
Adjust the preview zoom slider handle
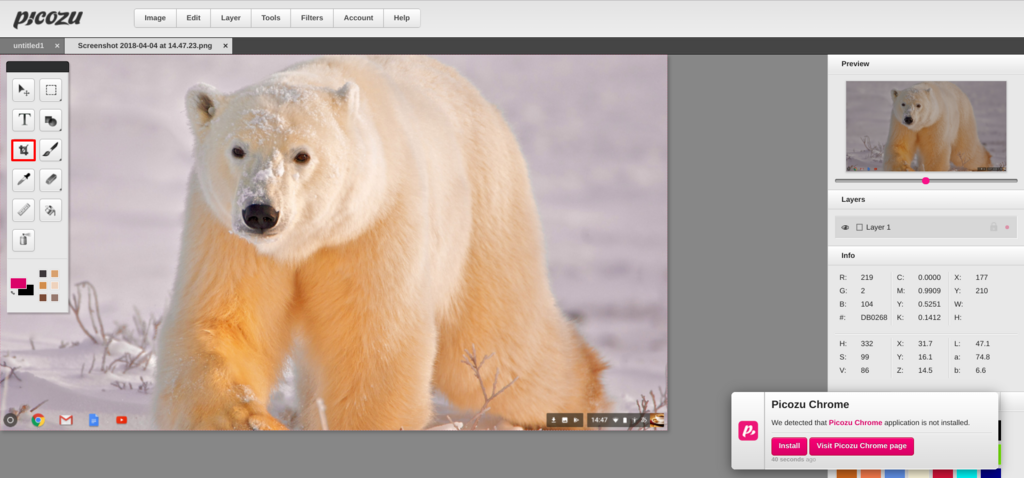pos(925,180)
